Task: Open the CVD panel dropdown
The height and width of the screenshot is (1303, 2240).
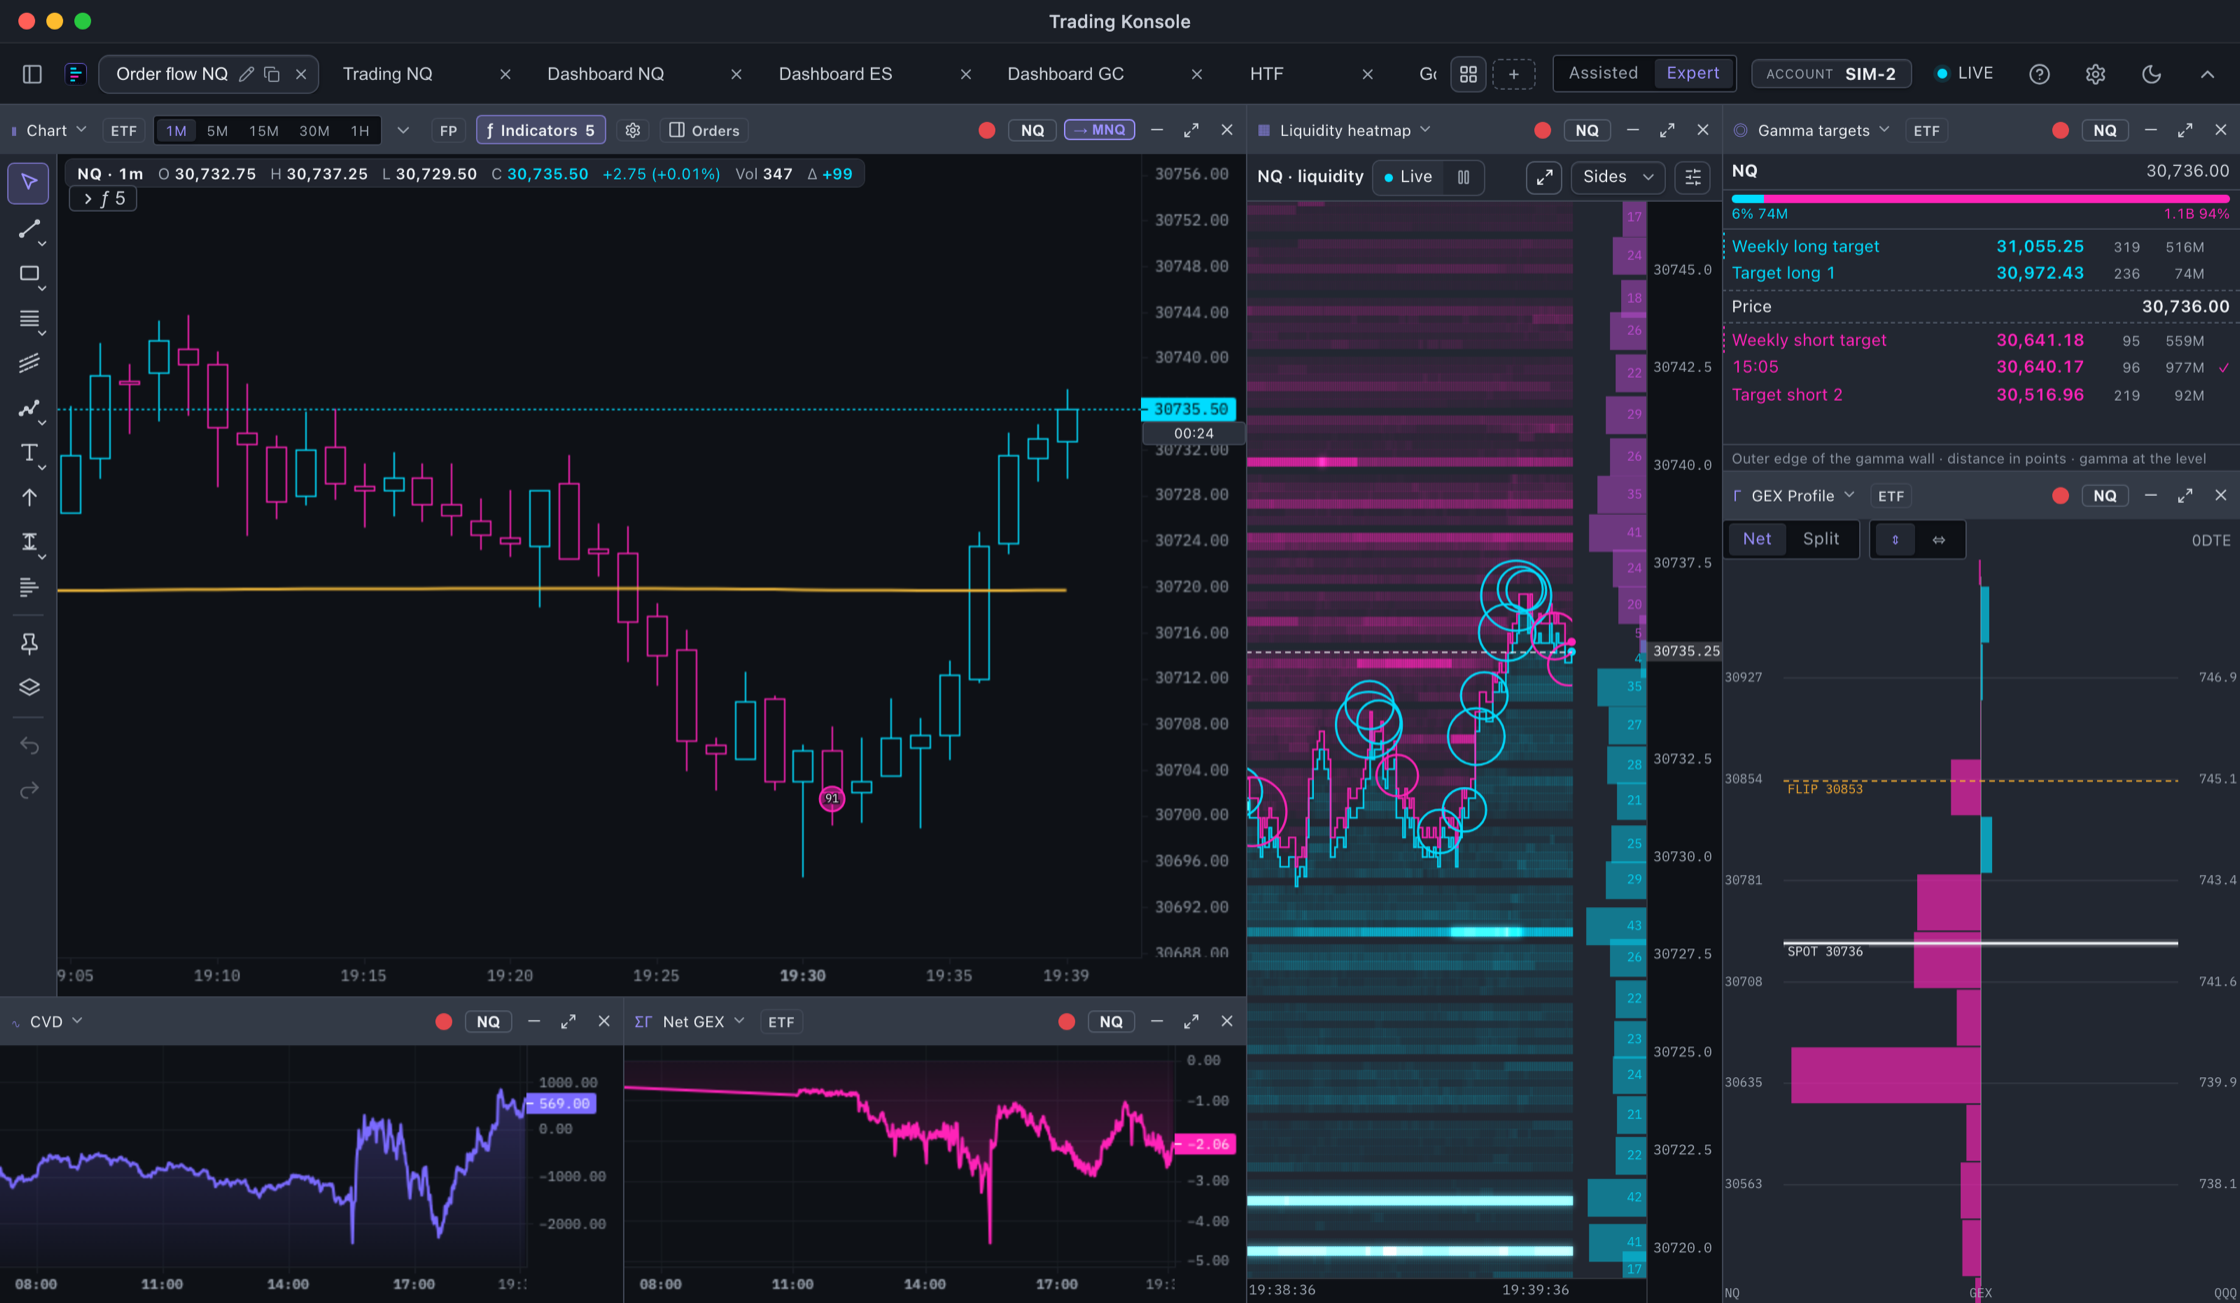Action: [x=56, y=1022]
